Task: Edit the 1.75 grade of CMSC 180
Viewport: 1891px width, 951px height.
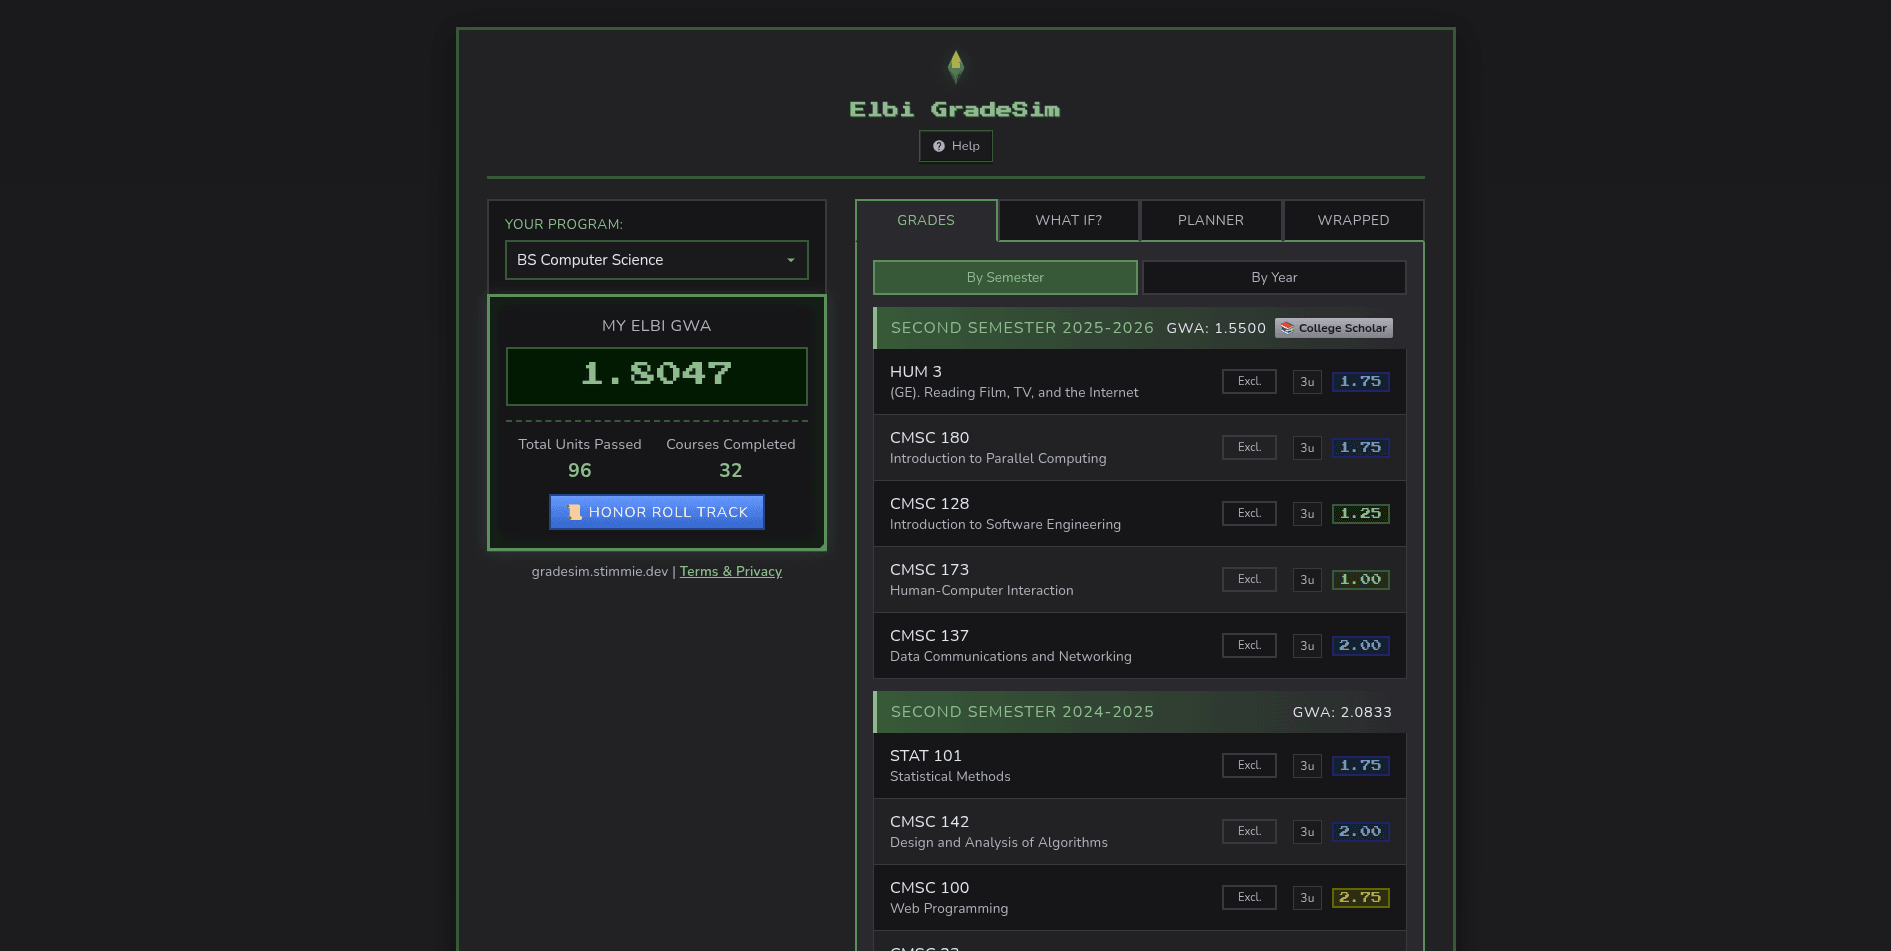Action: (x=1360, y=447)
